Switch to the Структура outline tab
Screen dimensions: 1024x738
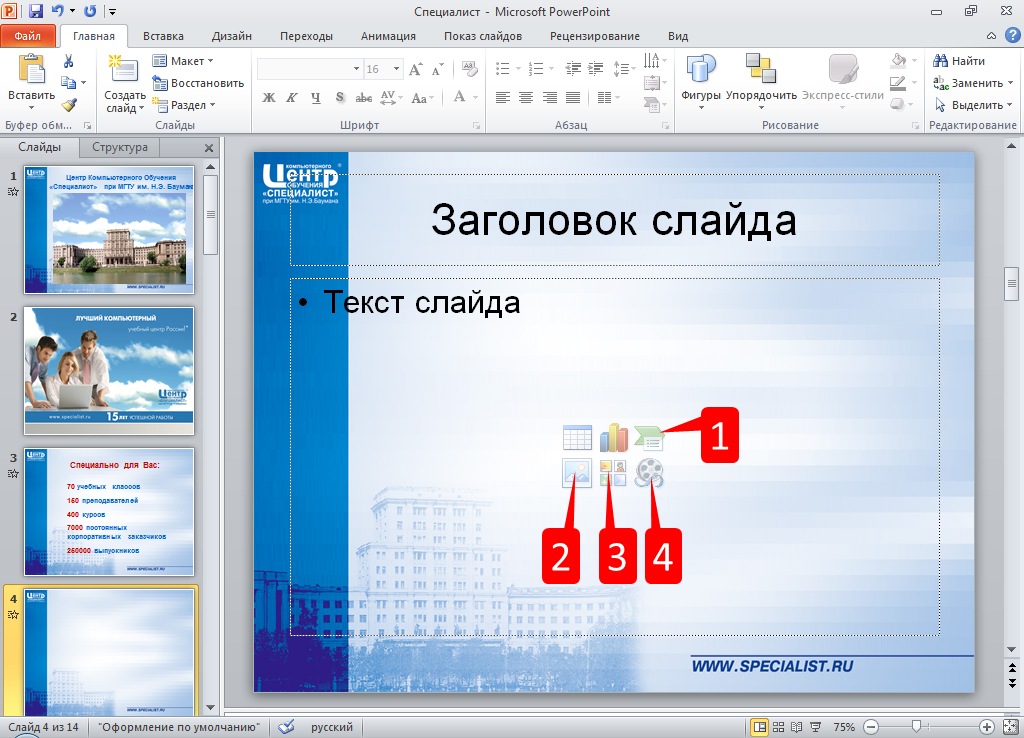tap(119, 147)
